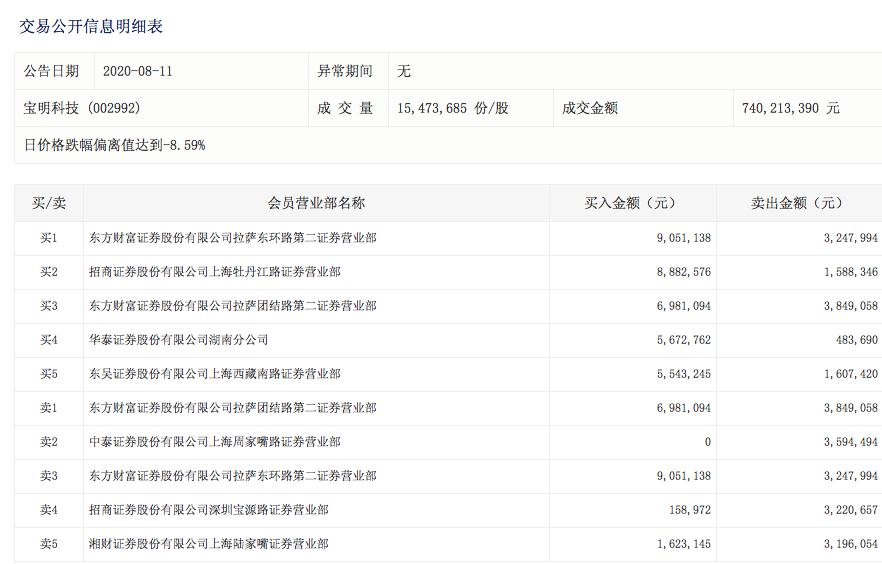Click buy amount 9,051,138 in 买1 row

click(x=683, y=238)
